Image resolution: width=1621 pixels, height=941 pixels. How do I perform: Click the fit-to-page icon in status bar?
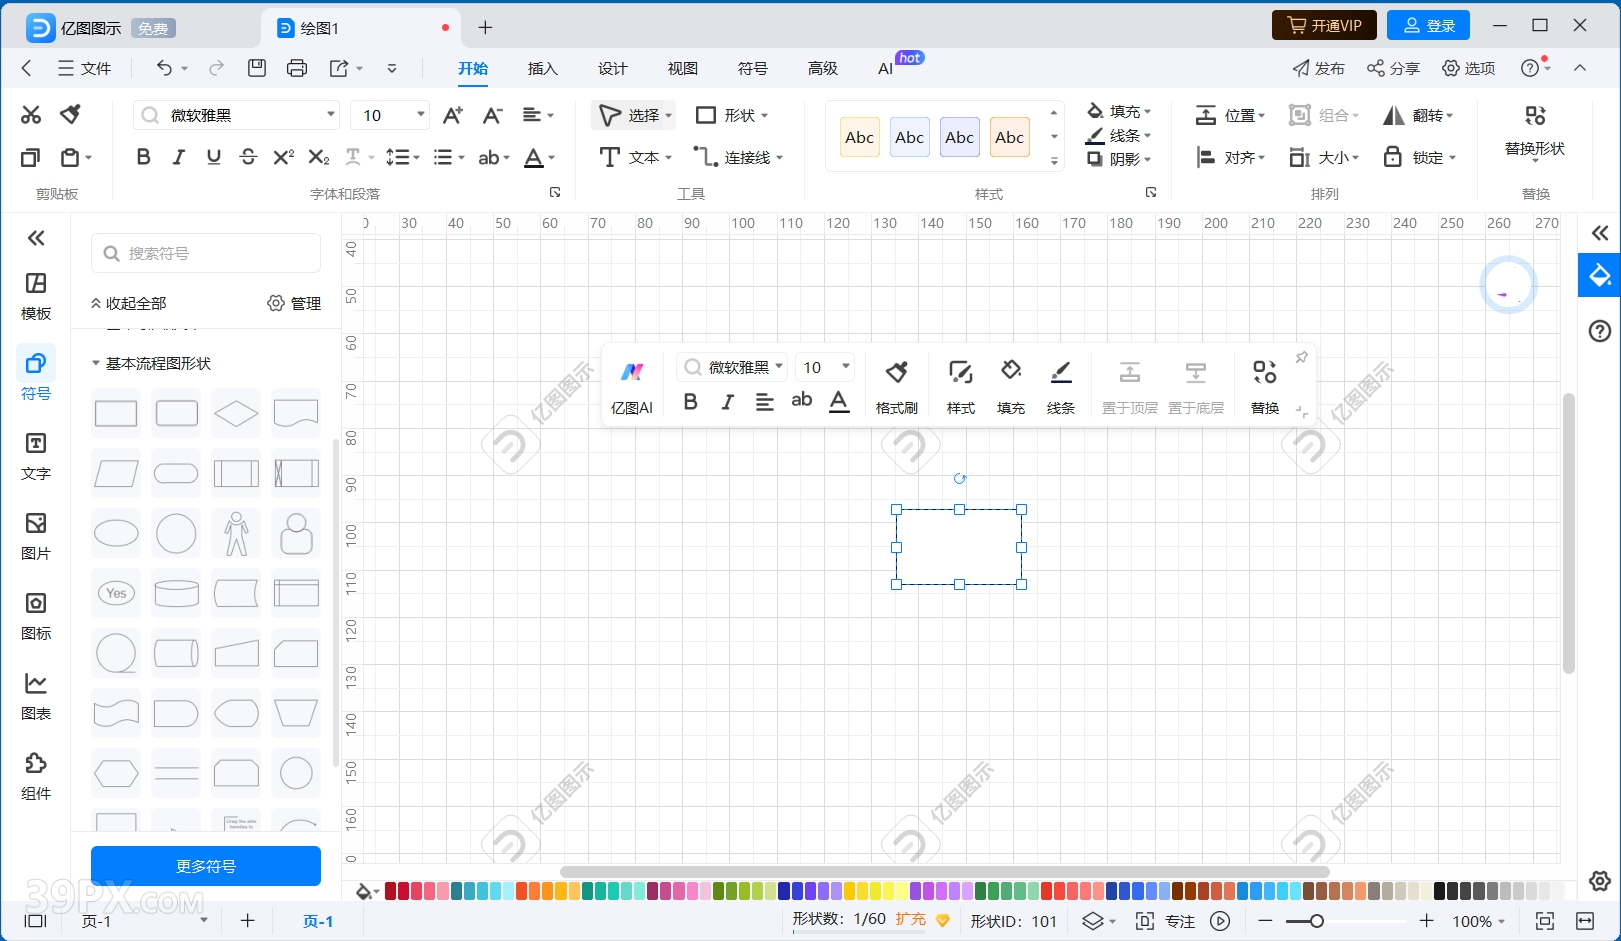1545,921
